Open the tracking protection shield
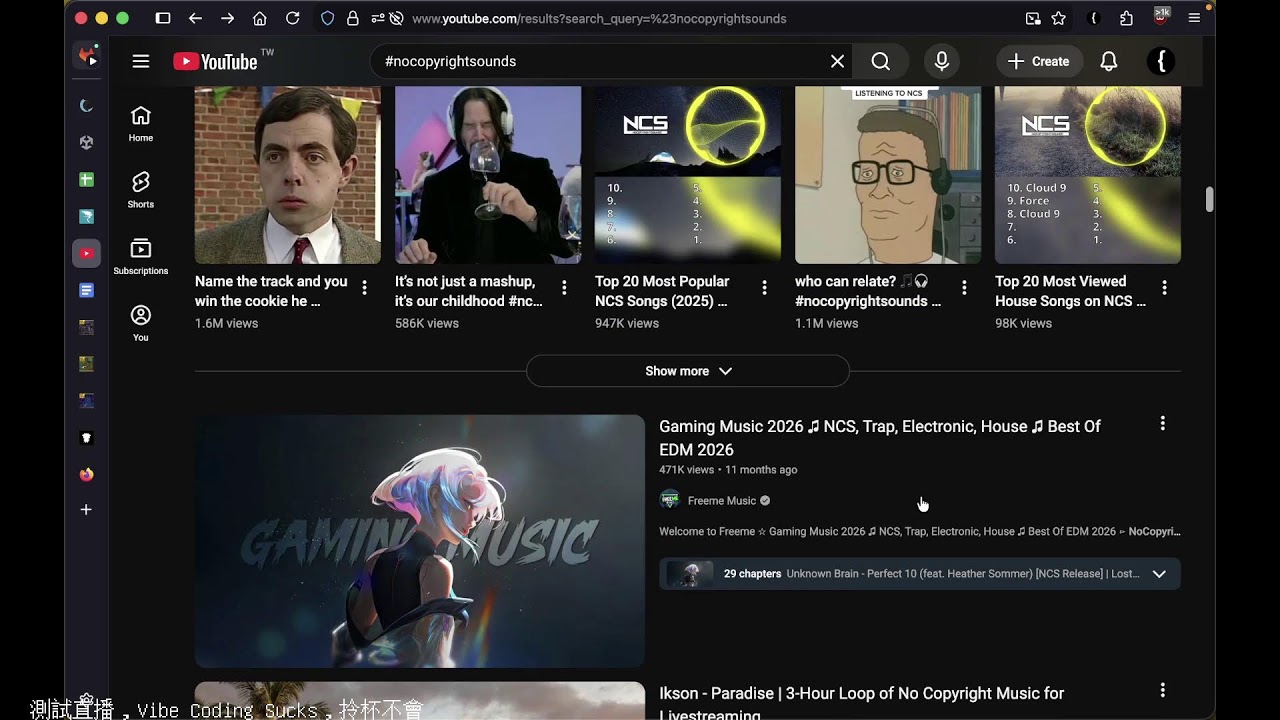 tap(328, 18)
